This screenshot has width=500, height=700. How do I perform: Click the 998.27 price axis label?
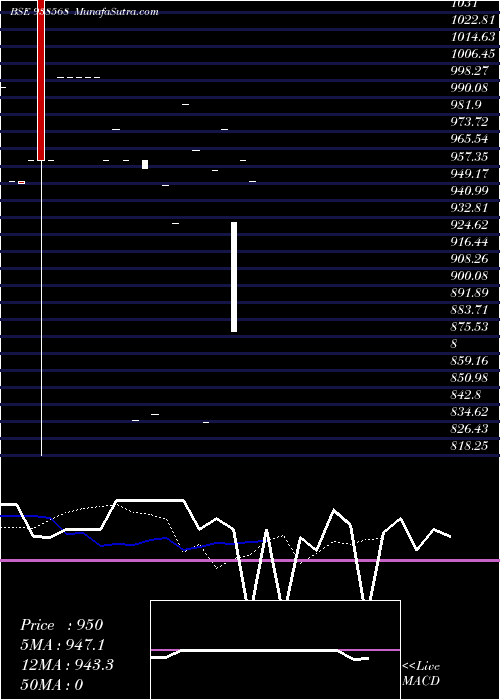[x=470, y=71]
